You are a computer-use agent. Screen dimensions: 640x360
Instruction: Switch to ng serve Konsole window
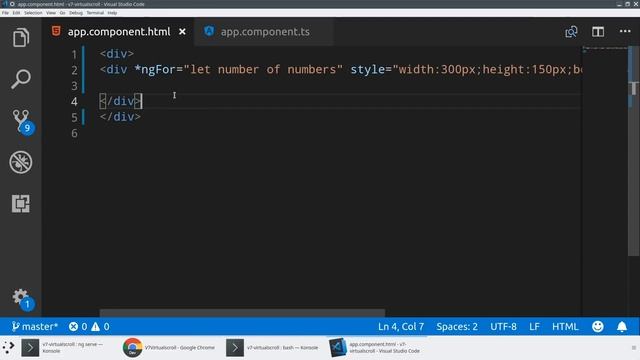pyautogui.click(x=62, y=347)
